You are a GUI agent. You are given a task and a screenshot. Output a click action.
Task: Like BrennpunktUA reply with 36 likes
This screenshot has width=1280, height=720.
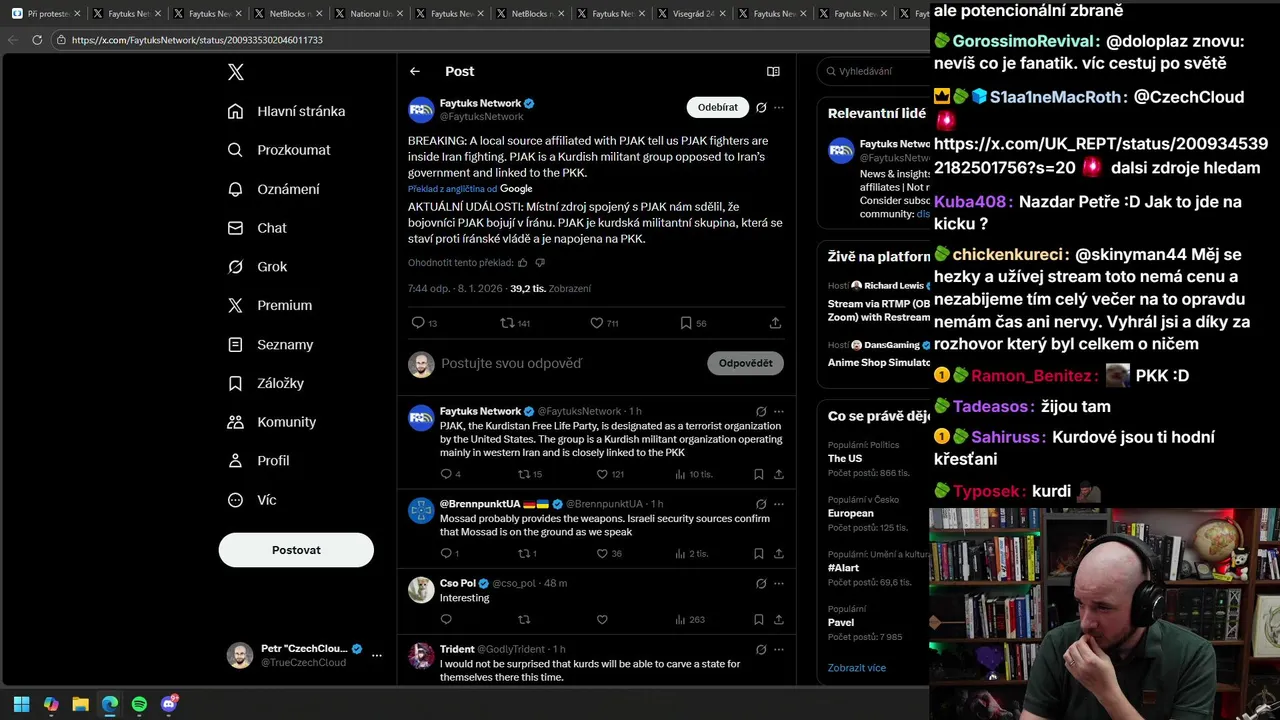point(609,553)
